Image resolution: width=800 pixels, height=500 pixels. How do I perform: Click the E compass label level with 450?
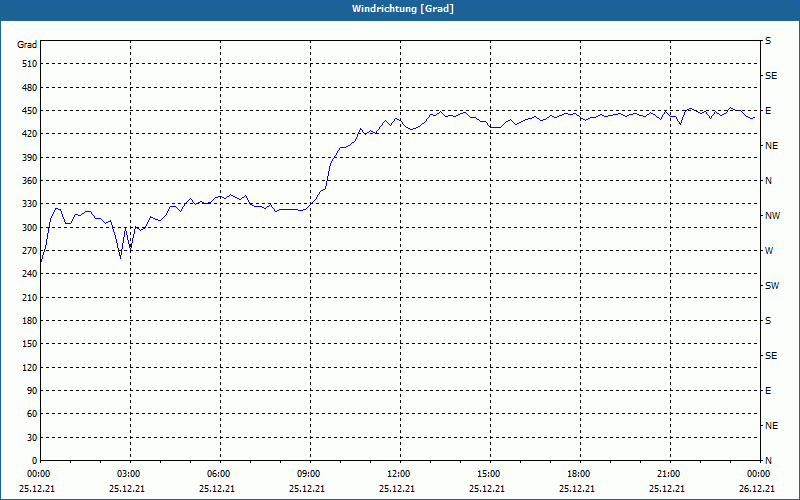[768, 111]
